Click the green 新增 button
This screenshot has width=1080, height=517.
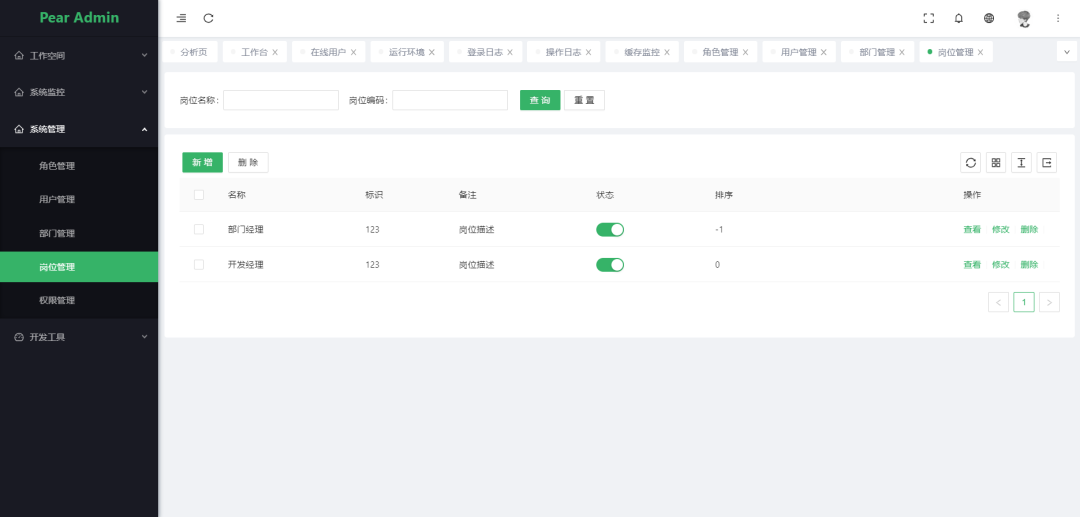click(x=202, y=162)
